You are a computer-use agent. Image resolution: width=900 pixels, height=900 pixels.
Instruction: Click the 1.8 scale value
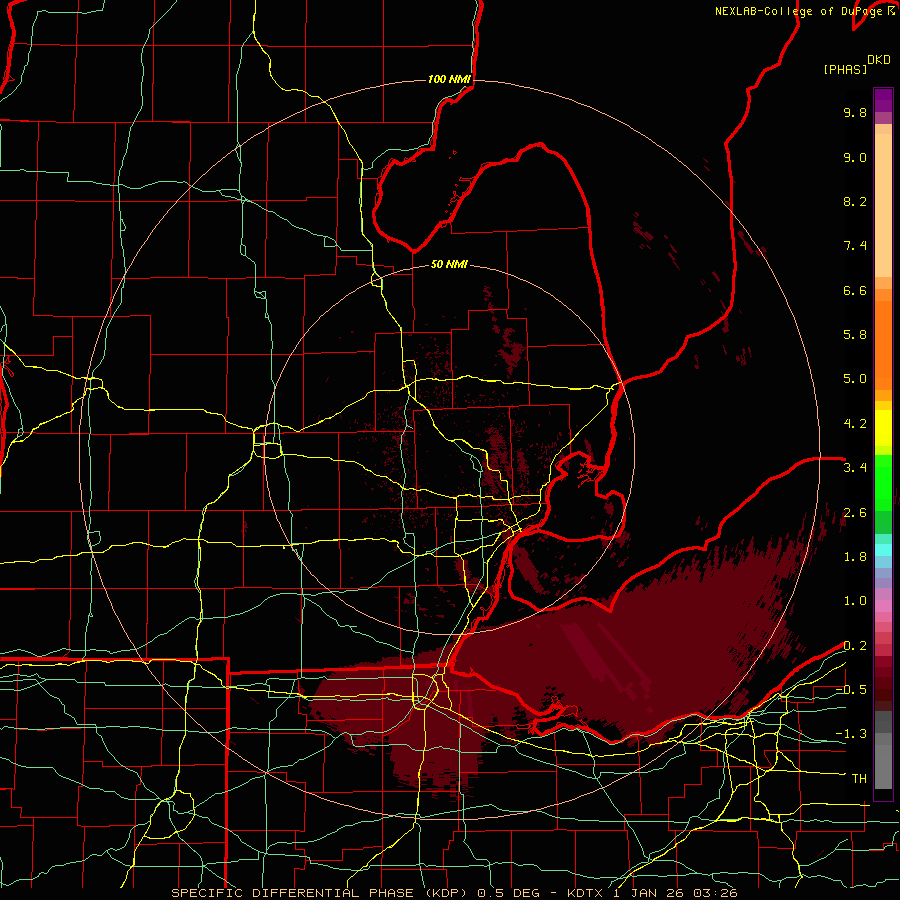855,557
